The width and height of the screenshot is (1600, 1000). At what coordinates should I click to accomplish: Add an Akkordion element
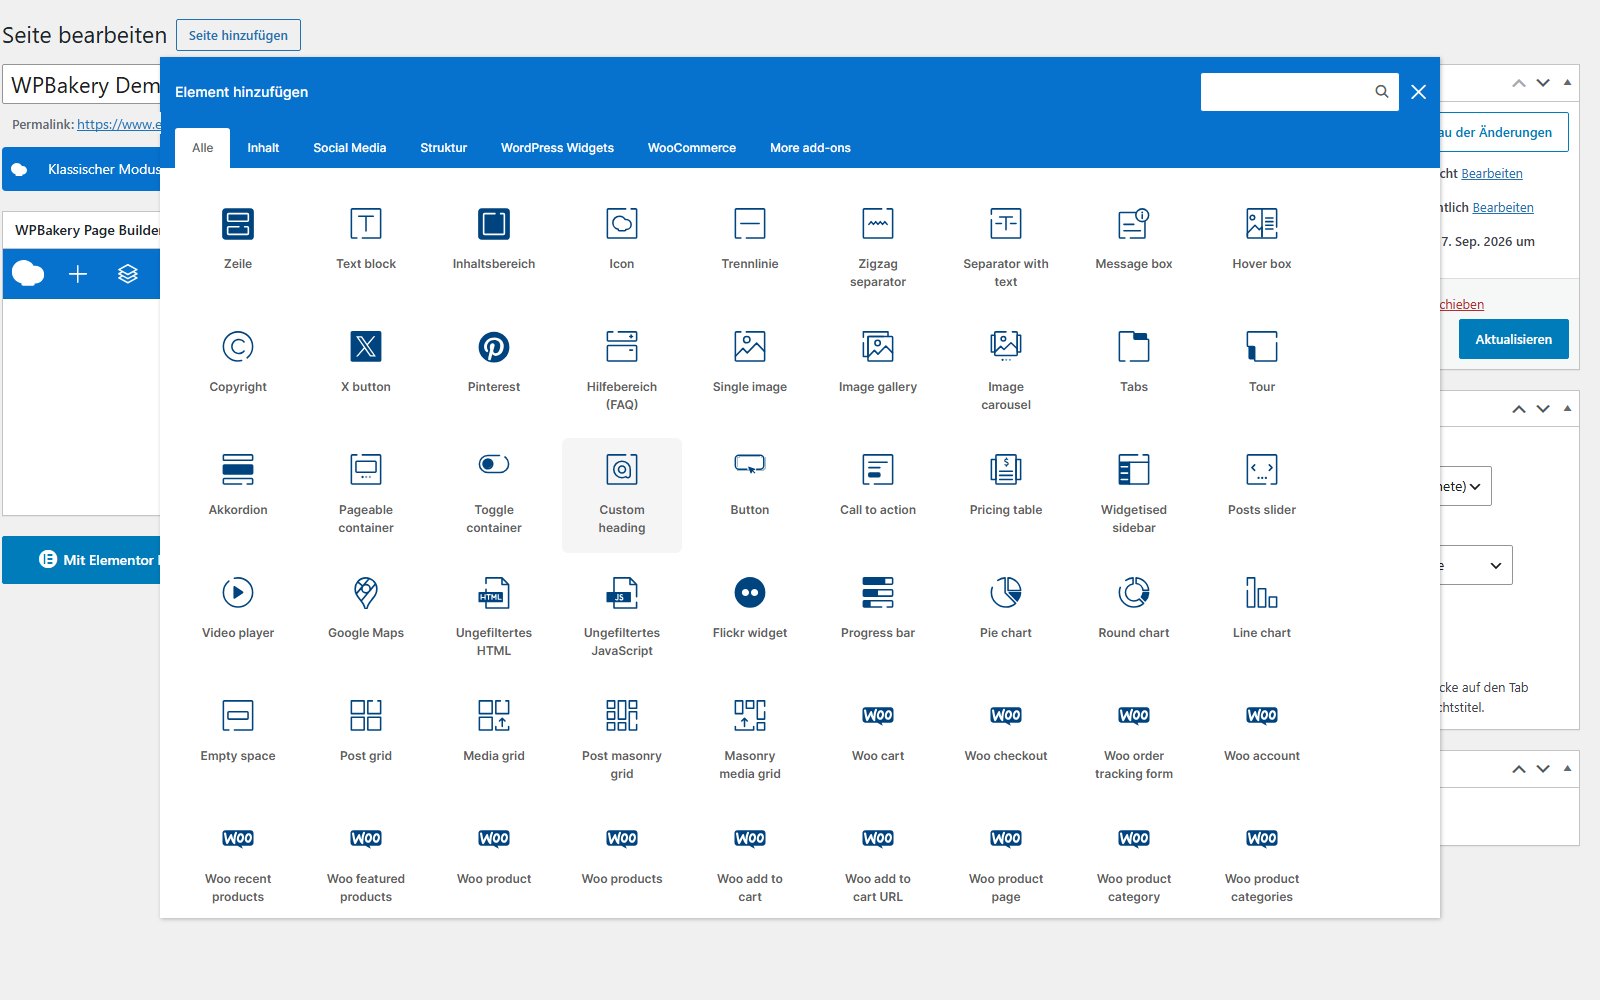coord(238,485)
